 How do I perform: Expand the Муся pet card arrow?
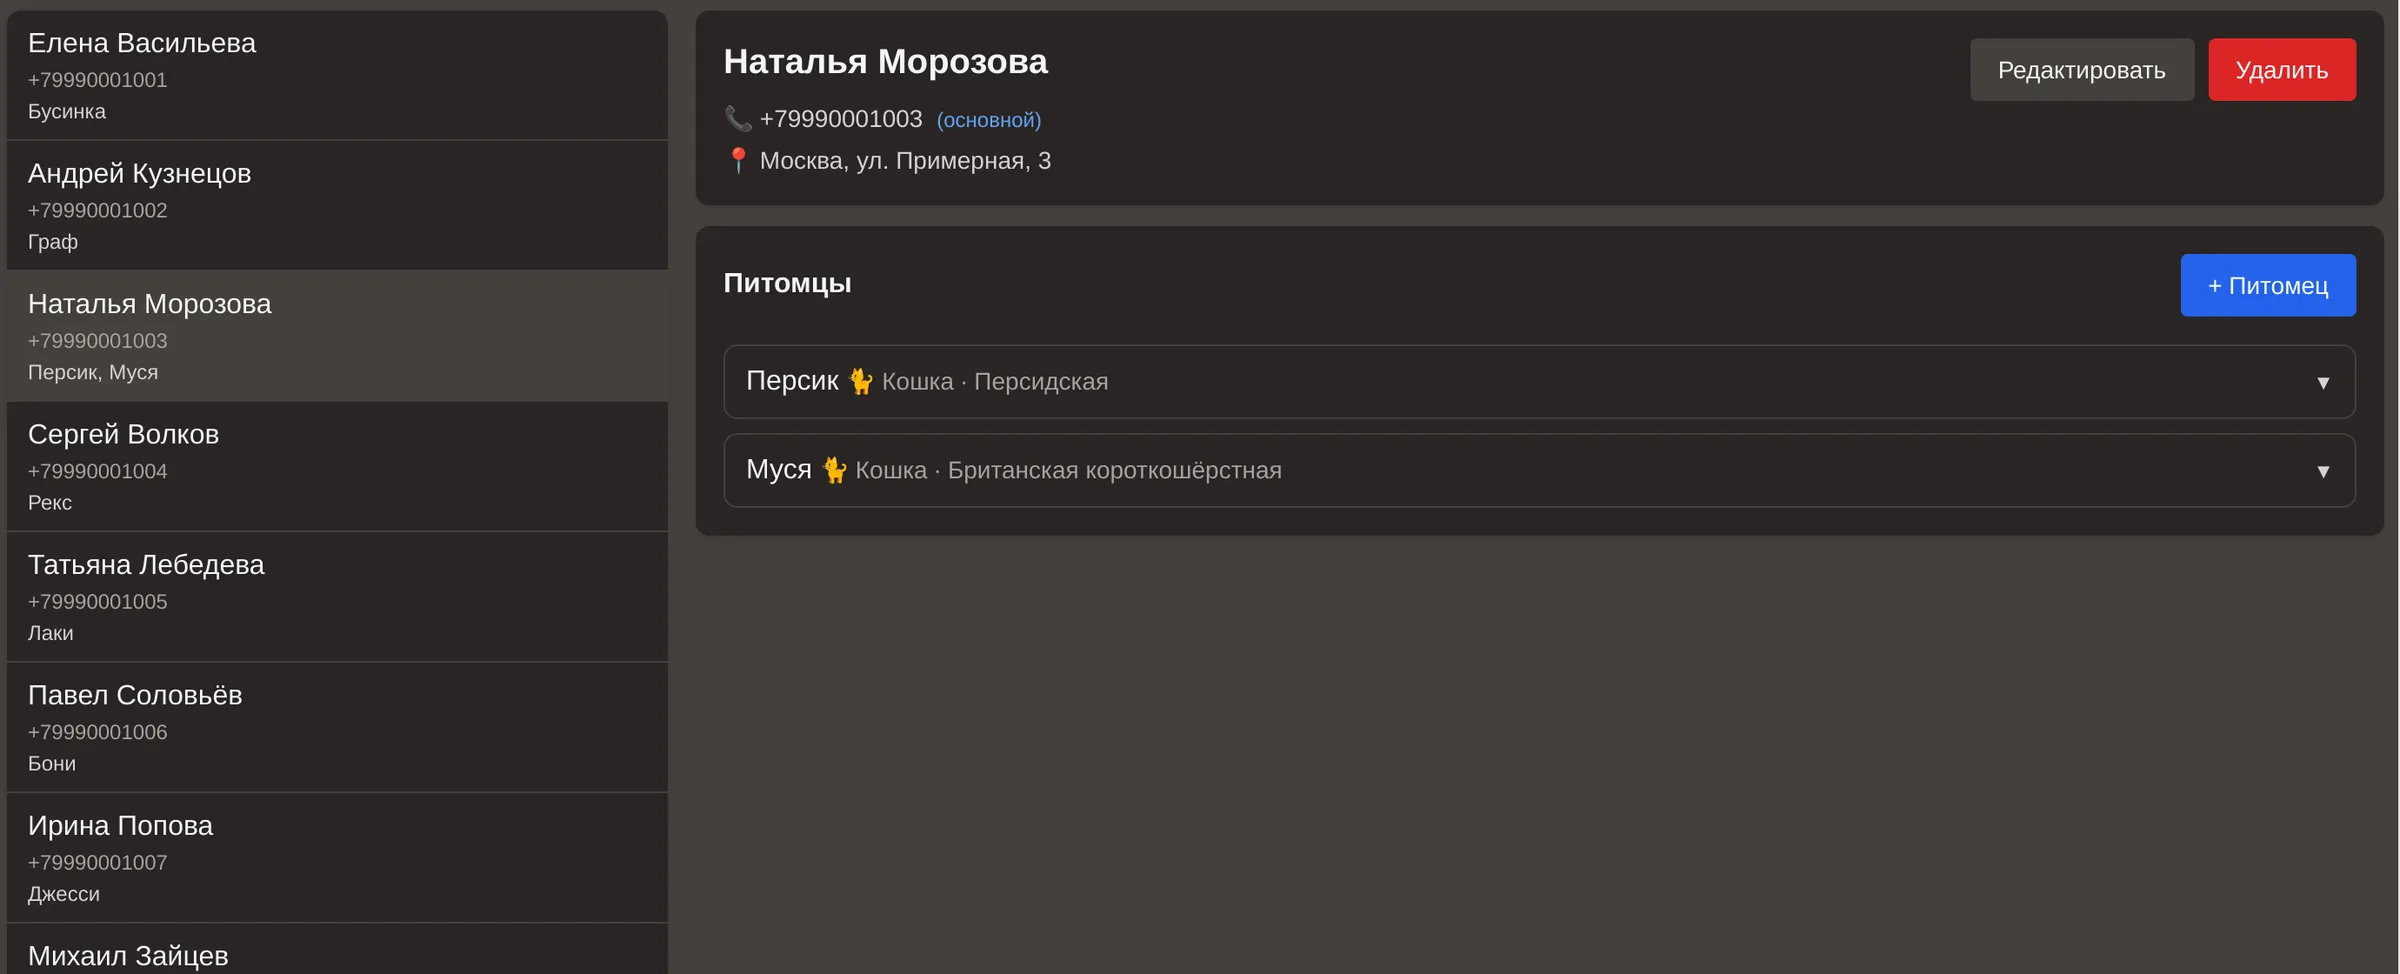(x=2323, y=471)
